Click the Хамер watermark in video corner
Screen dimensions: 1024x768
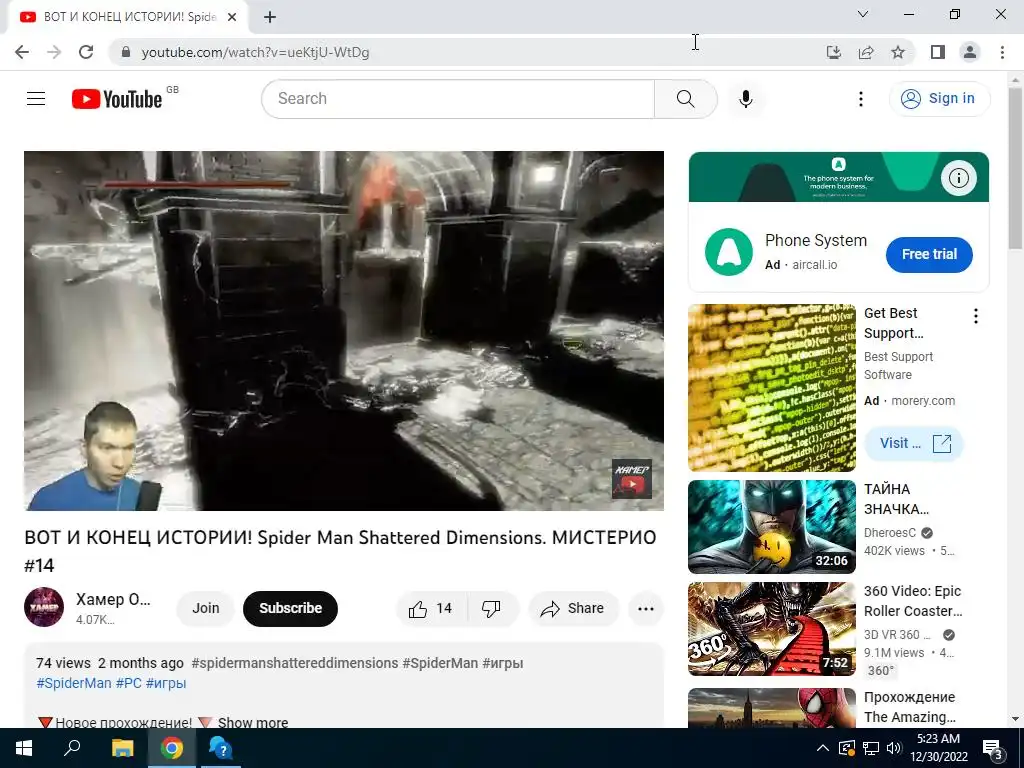[632, 479]
